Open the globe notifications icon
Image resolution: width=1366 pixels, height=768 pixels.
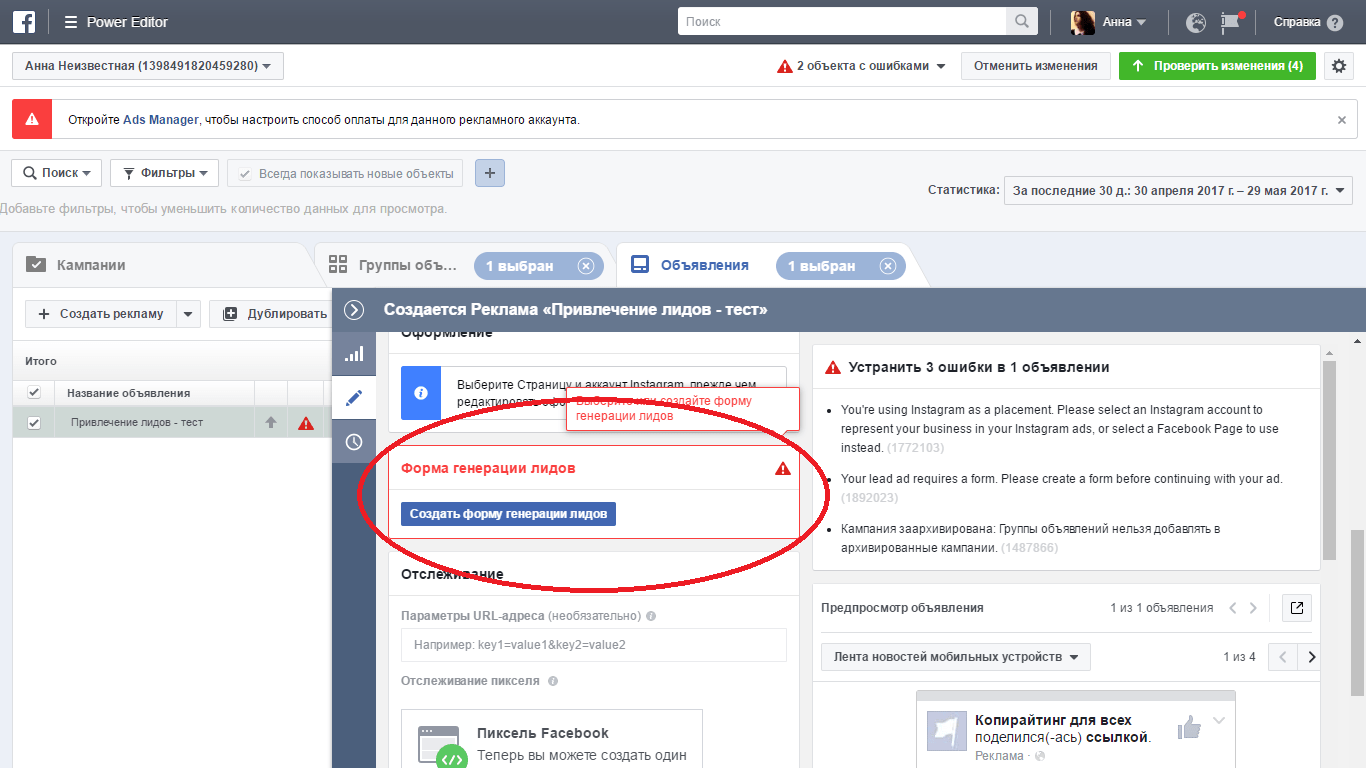pyautogui.click(x=1195, y=22)
